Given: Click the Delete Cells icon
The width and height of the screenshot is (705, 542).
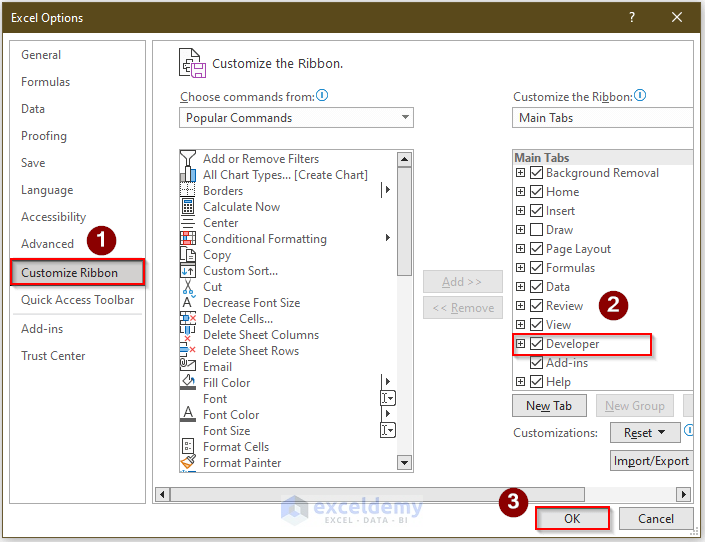Looking at the screenshot, I should click(187, 318).
